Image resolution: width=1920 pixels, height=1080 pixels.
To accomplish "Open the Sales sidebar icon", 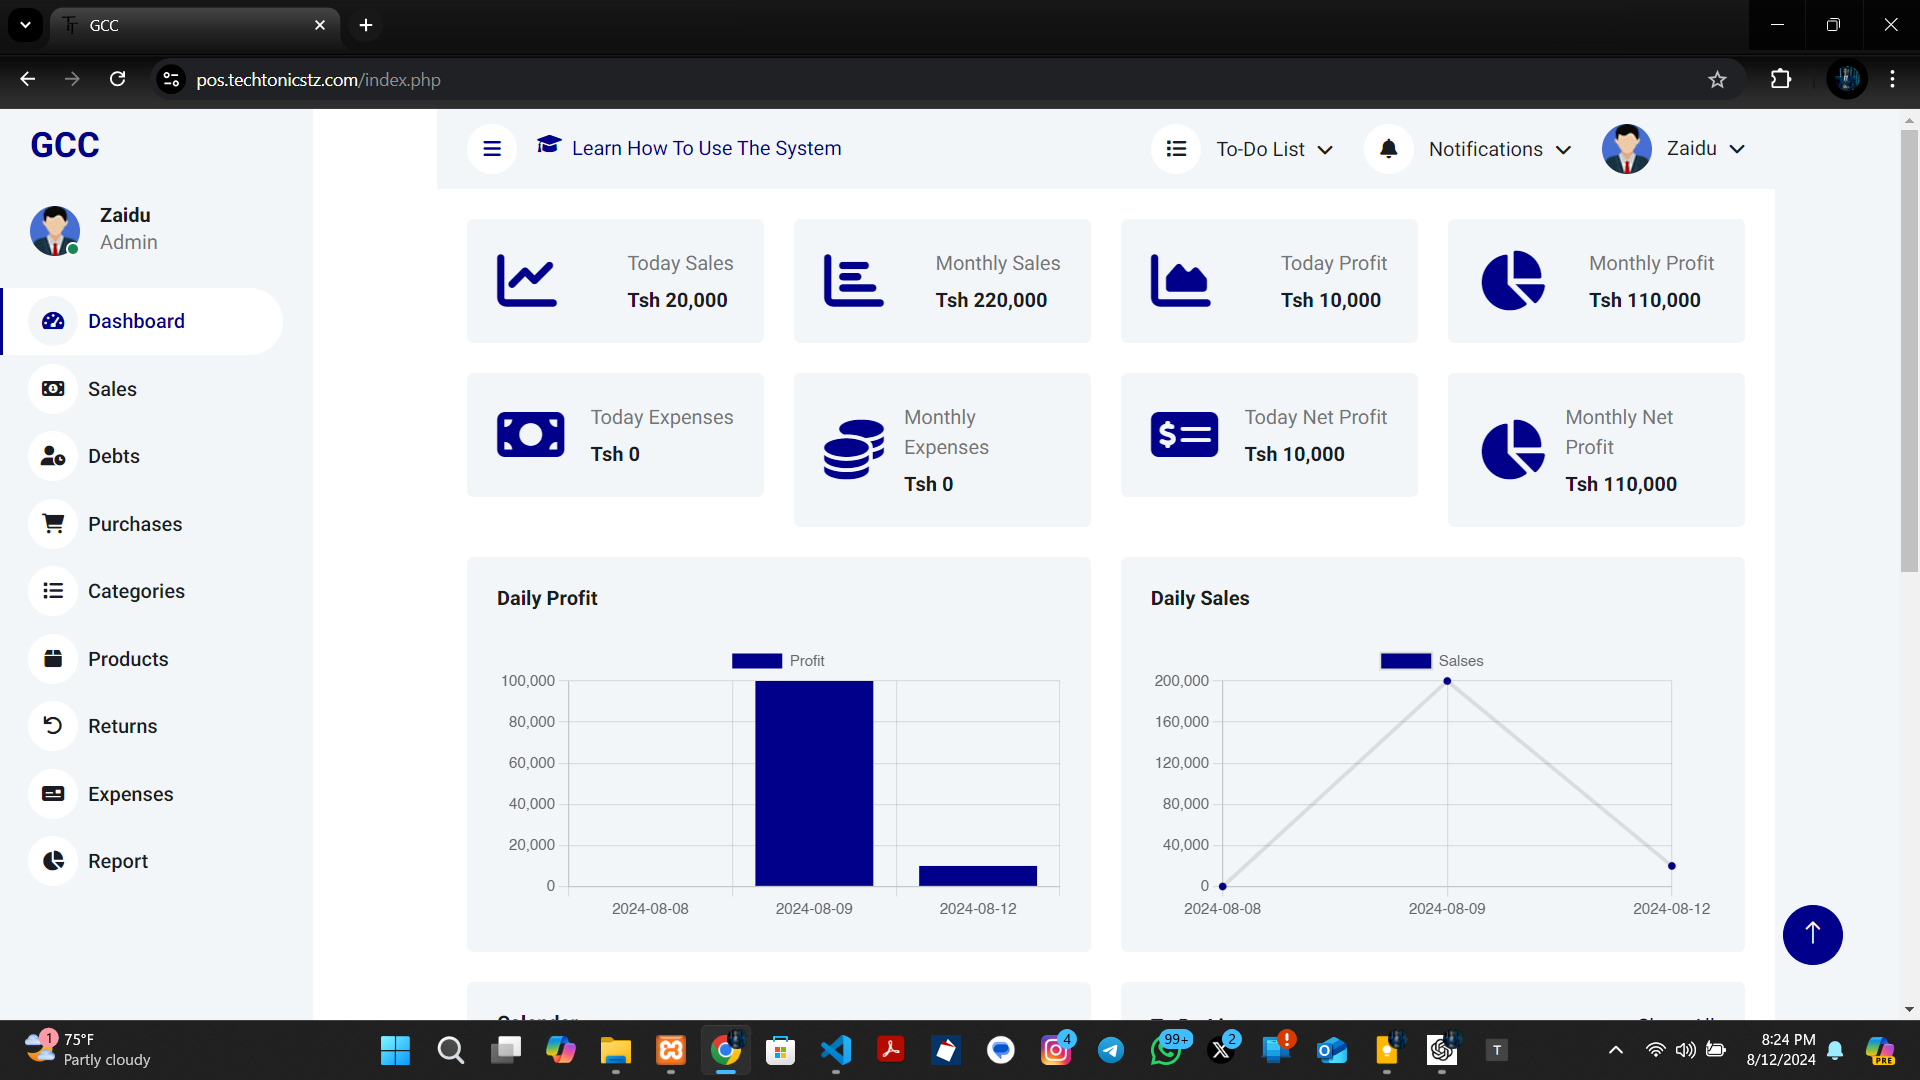I will (x=53, y=389).
